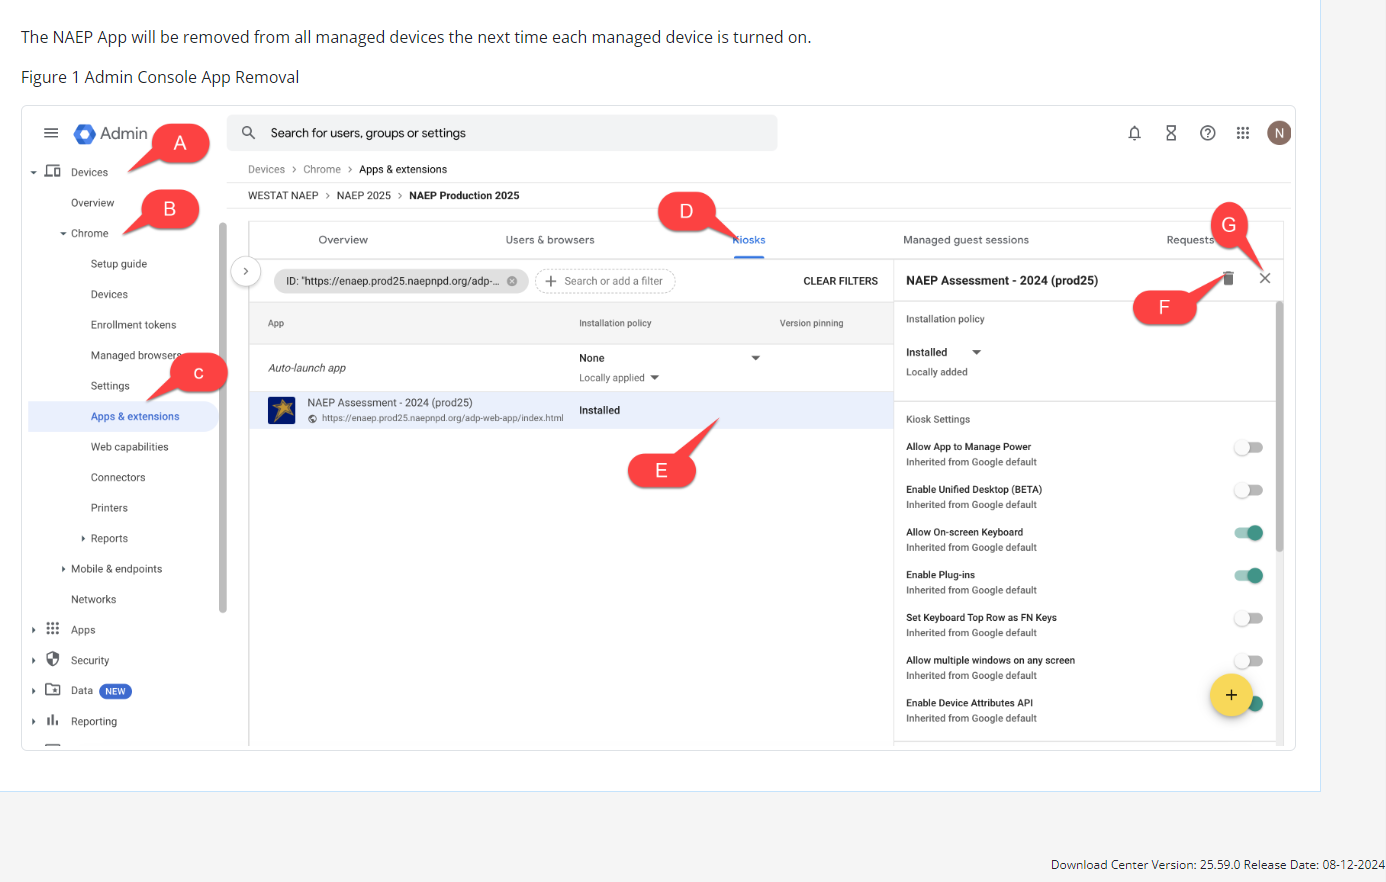Open Networks in sidebar

click(x=93, y=599)
